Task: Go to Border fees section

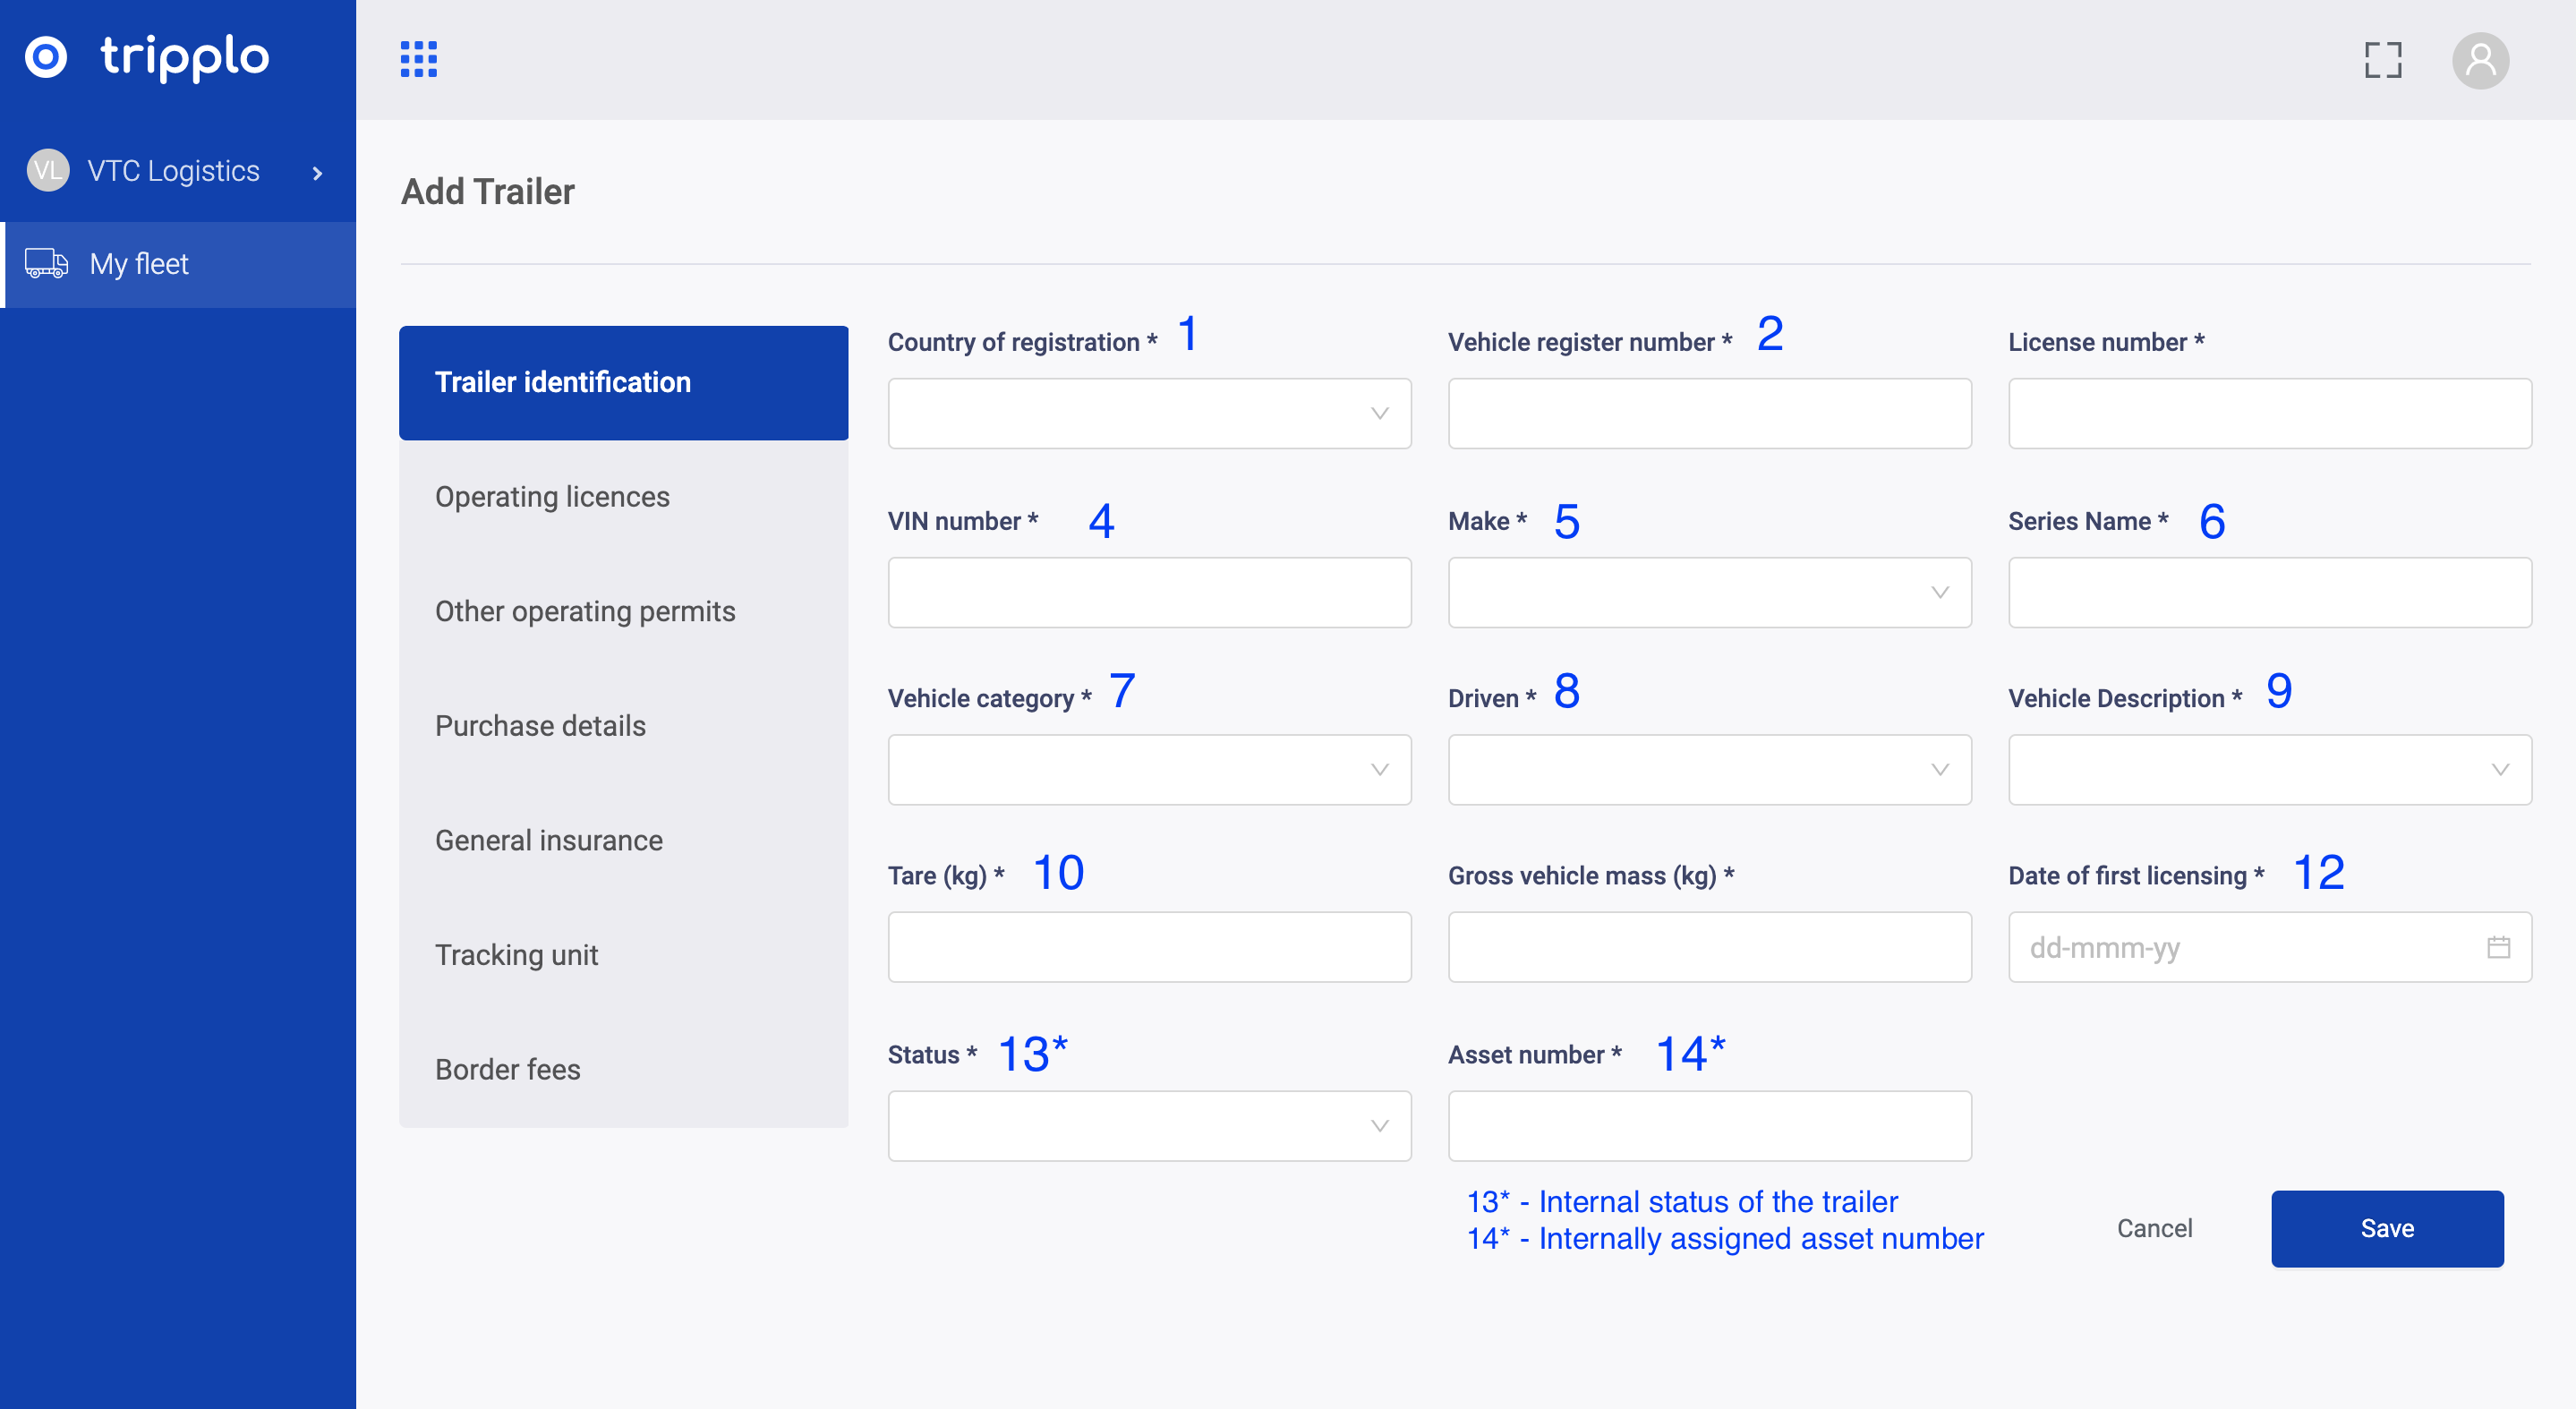Action: pyautogui.click(x=507, y=1069)
